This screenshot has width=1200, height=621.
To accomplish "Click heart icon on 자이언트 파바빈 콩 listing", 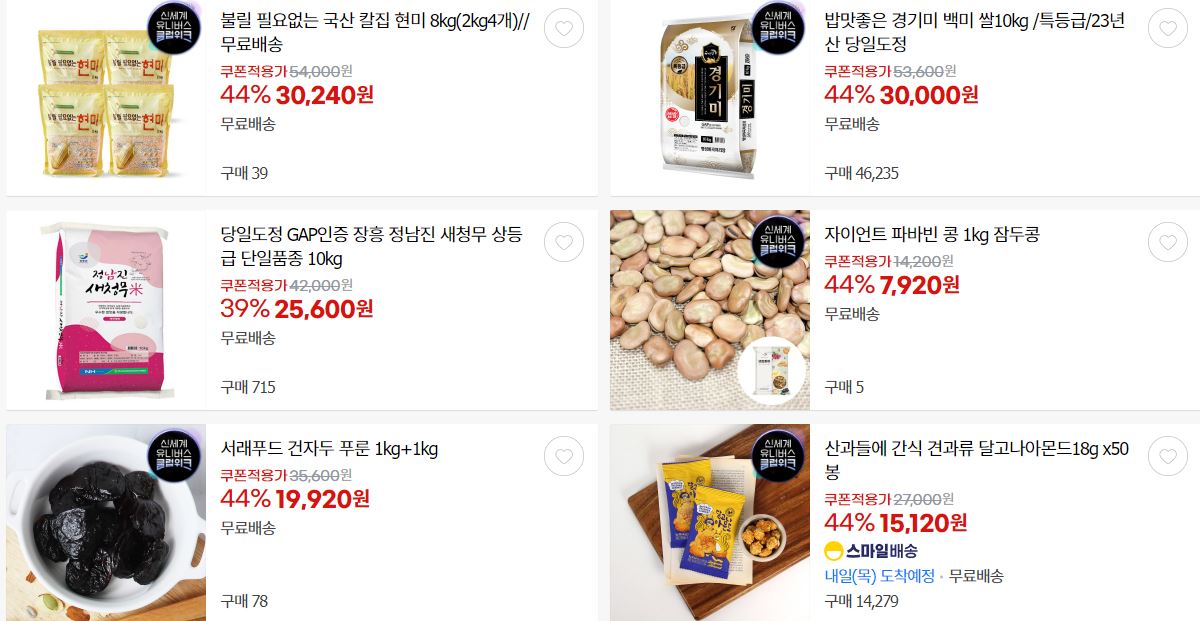I will (1168, 242).
